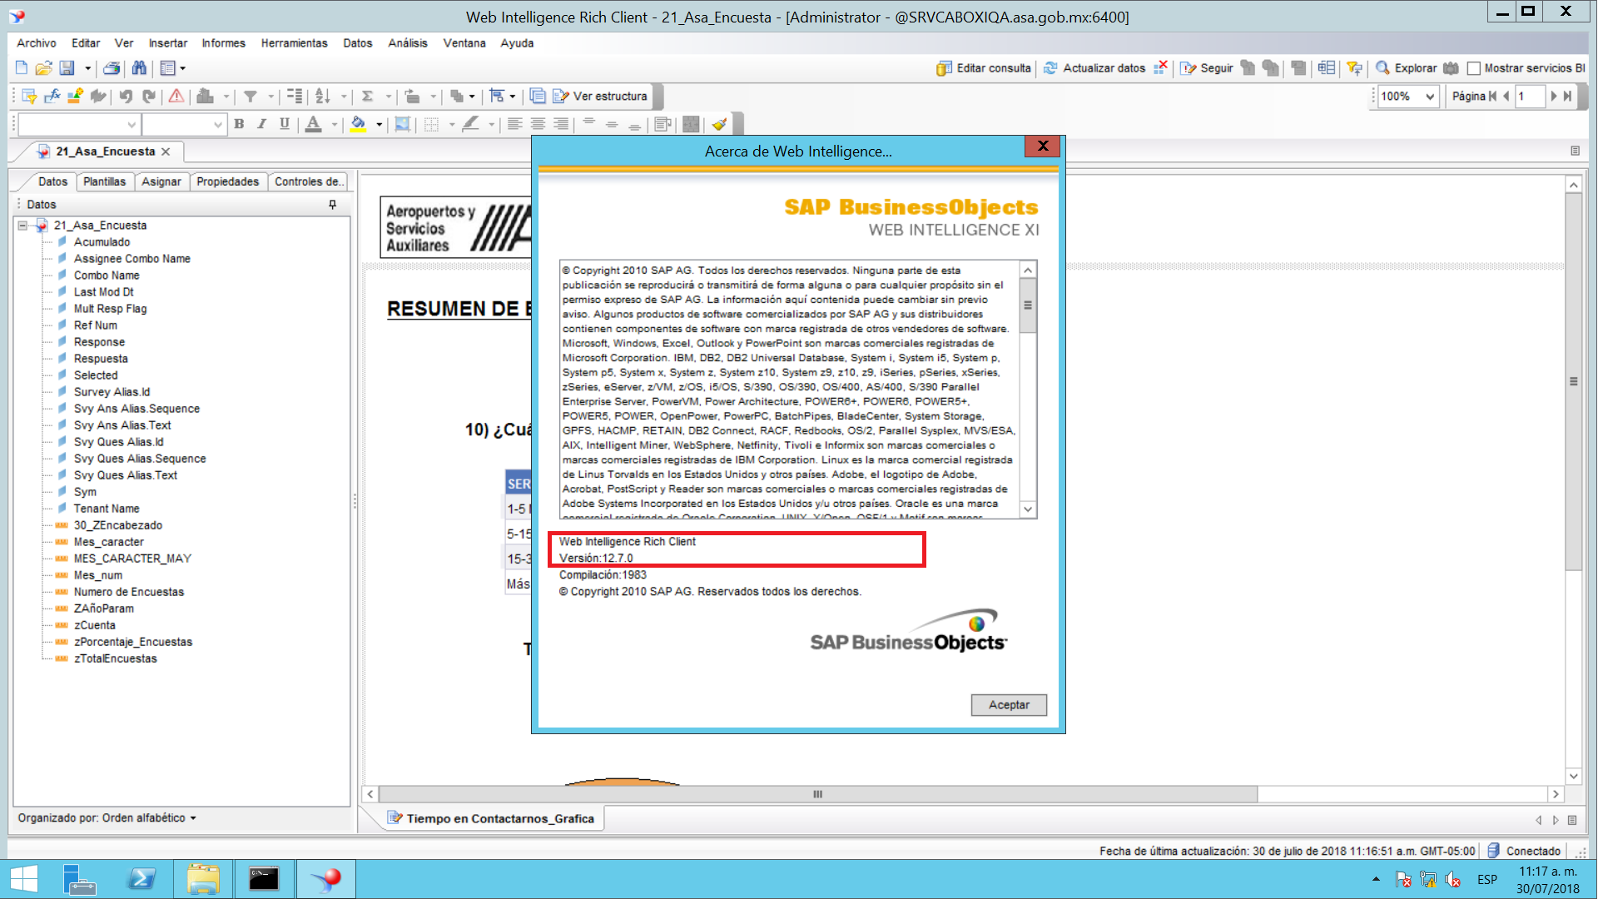Close the Acerca de Web Intelligence dialog
This screenshot has width=1598, height=899.
point(1042,146)
